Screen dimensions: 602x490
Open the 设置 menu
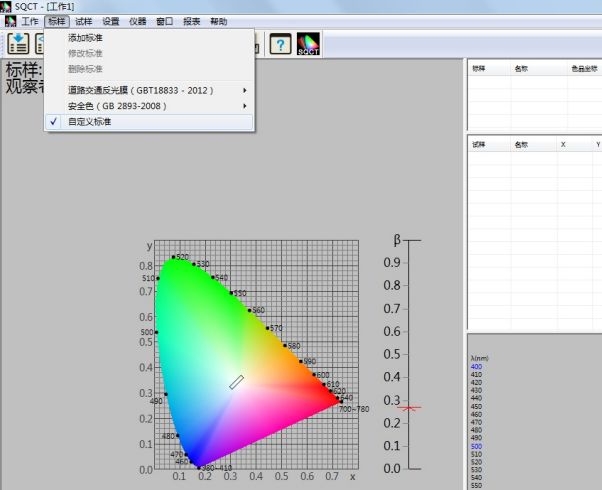pos(110,21)
